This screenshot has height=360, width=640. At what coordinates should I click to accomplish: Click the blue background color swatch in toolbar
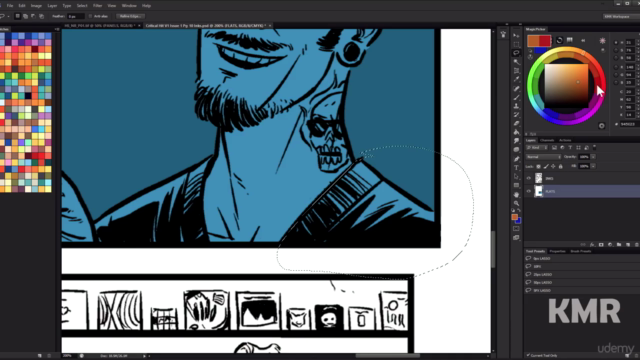tap(518, 220)
